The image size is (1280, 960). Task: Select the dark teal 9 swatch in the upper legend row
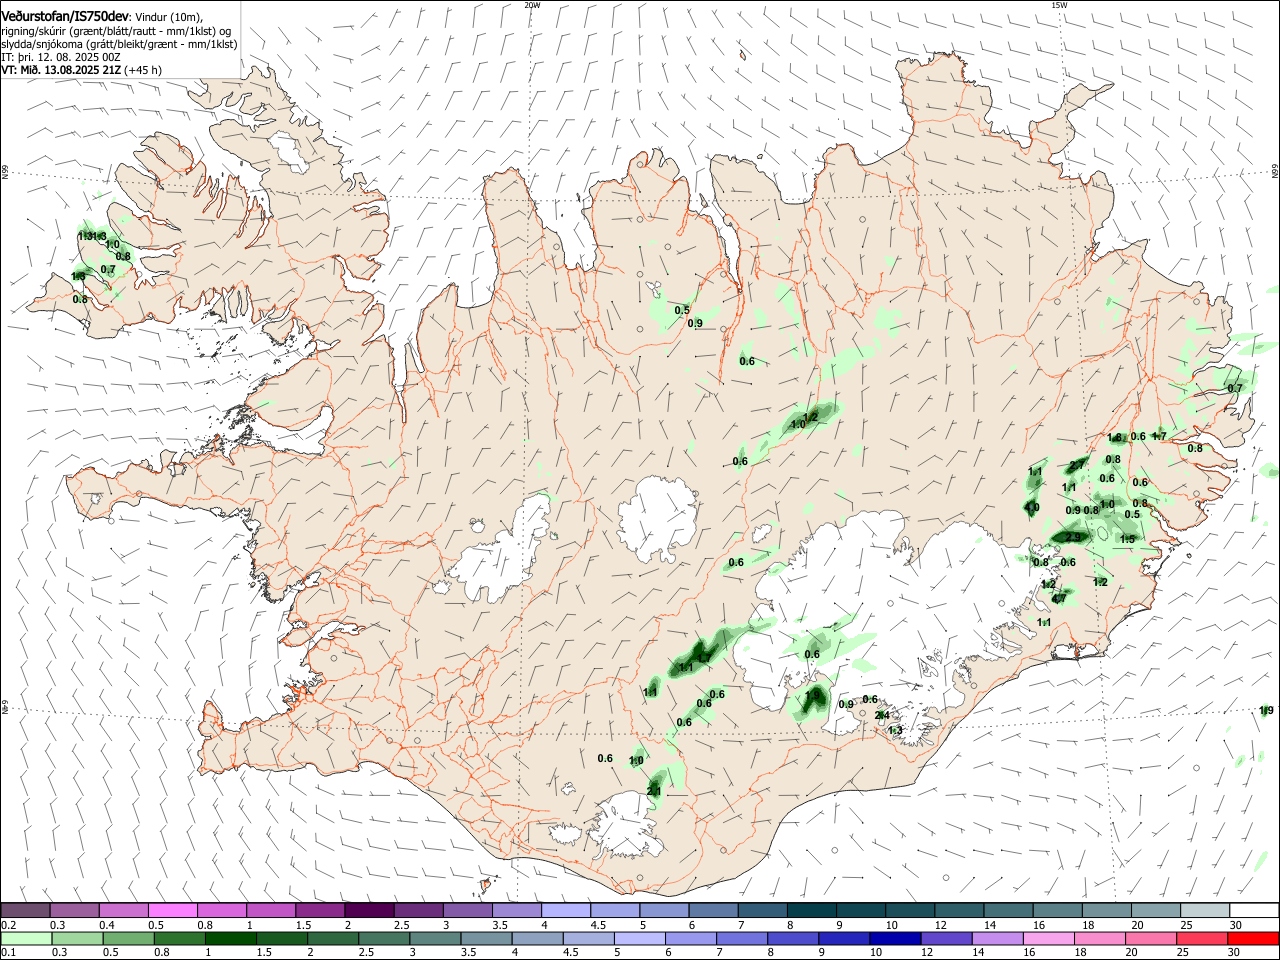(x=860, y=910)
